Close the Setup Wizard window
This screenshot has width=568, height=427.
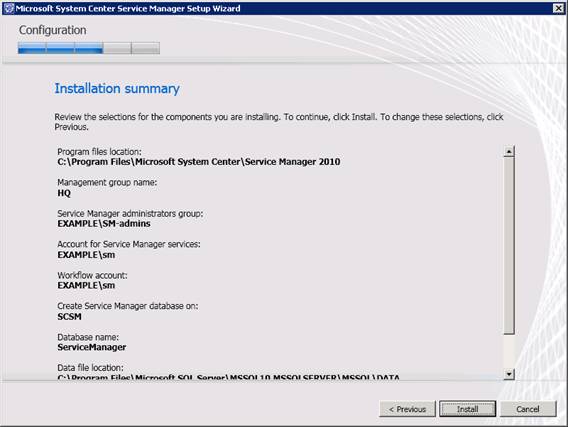tap(558, 8)
